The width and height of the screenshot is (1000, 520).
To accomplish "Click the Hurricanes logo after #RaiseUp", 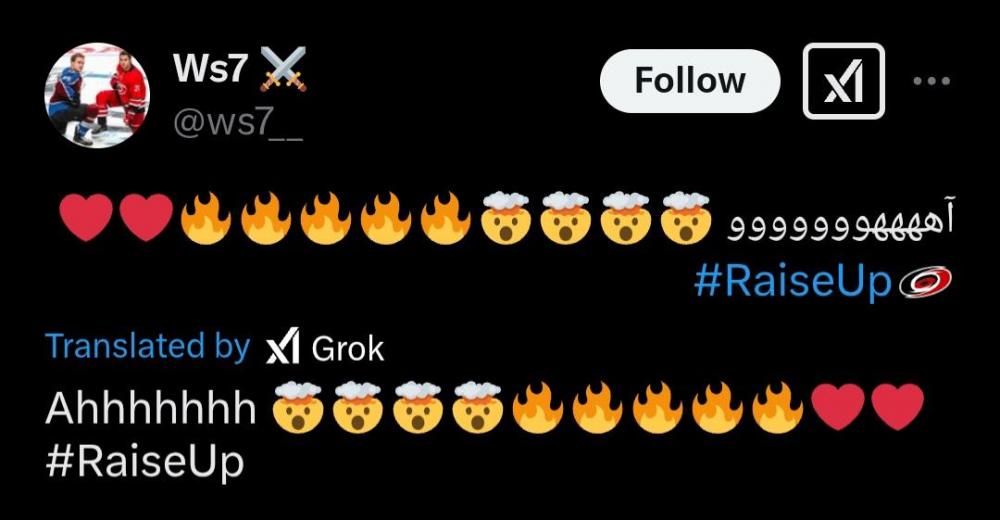I will click(925, 282).
